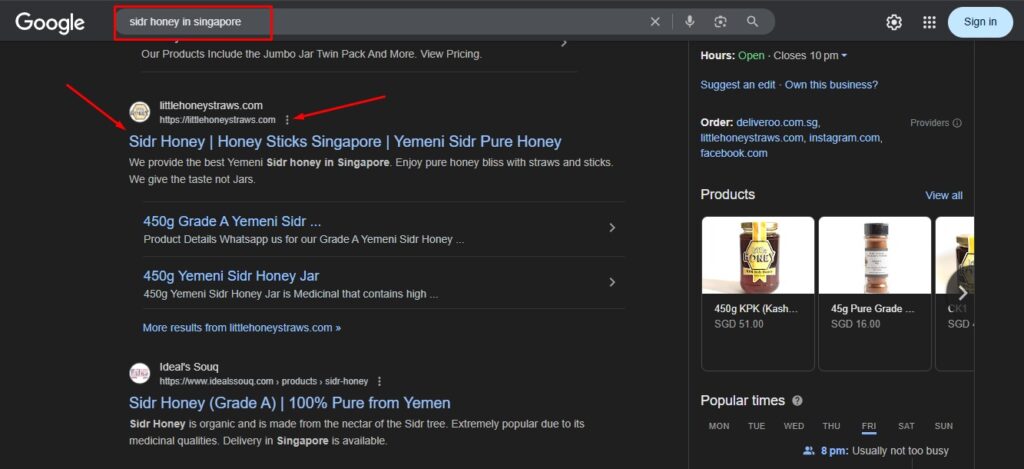Click the Providers info icon
This screenshot has height=469, width=1024.
[957, 123]
